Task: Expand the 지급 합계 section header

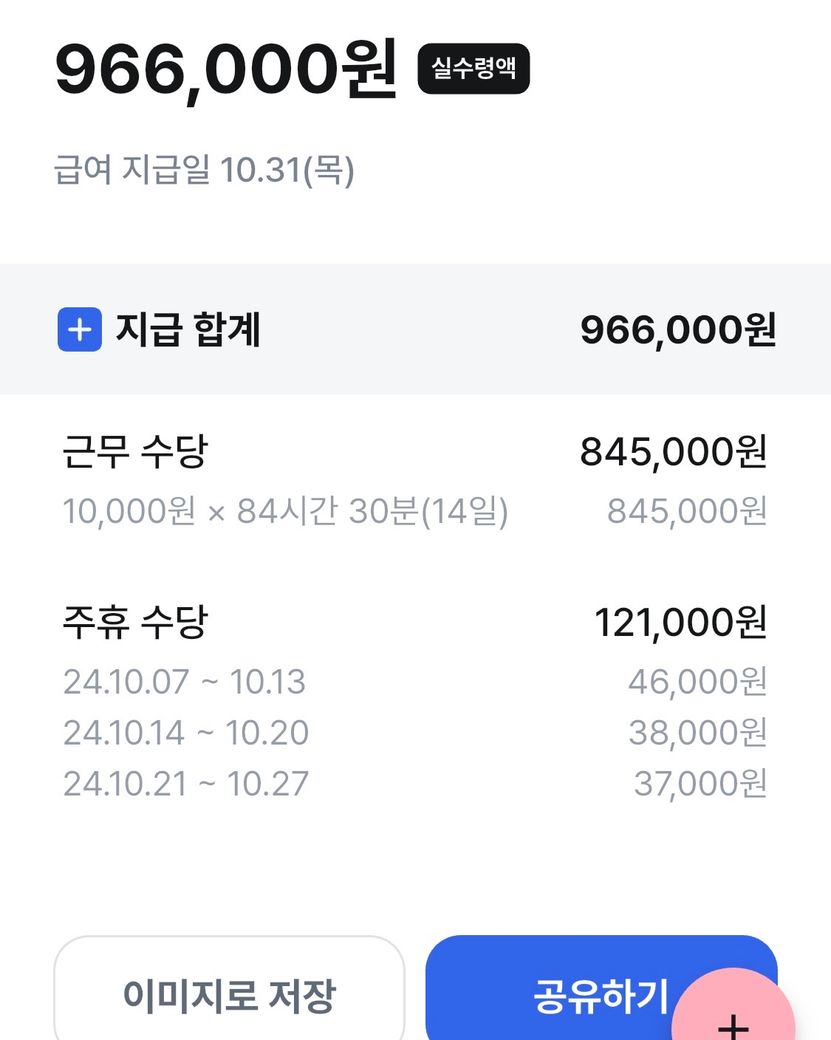Action: [x=188, y=330]
